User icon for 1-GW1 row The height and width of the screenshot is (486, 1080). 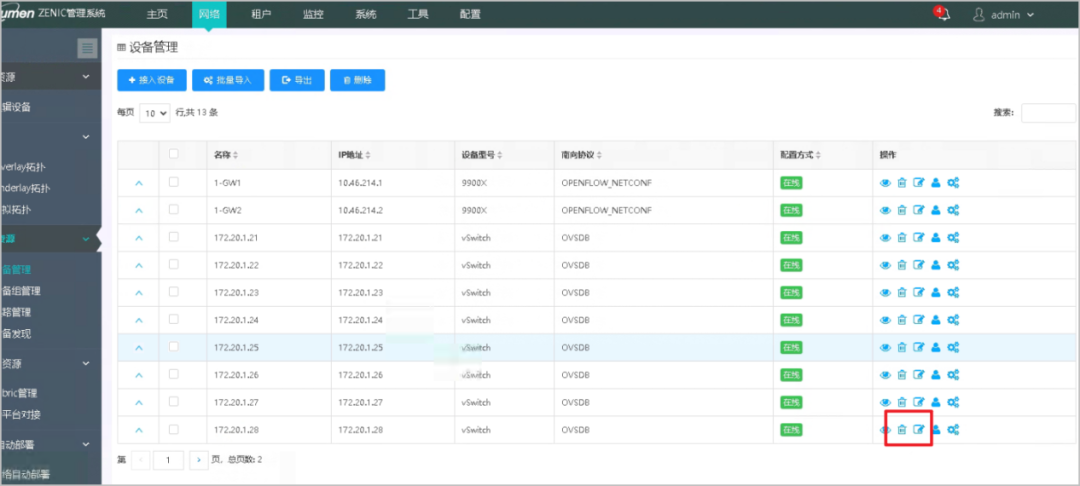click(x=935, y=182)
